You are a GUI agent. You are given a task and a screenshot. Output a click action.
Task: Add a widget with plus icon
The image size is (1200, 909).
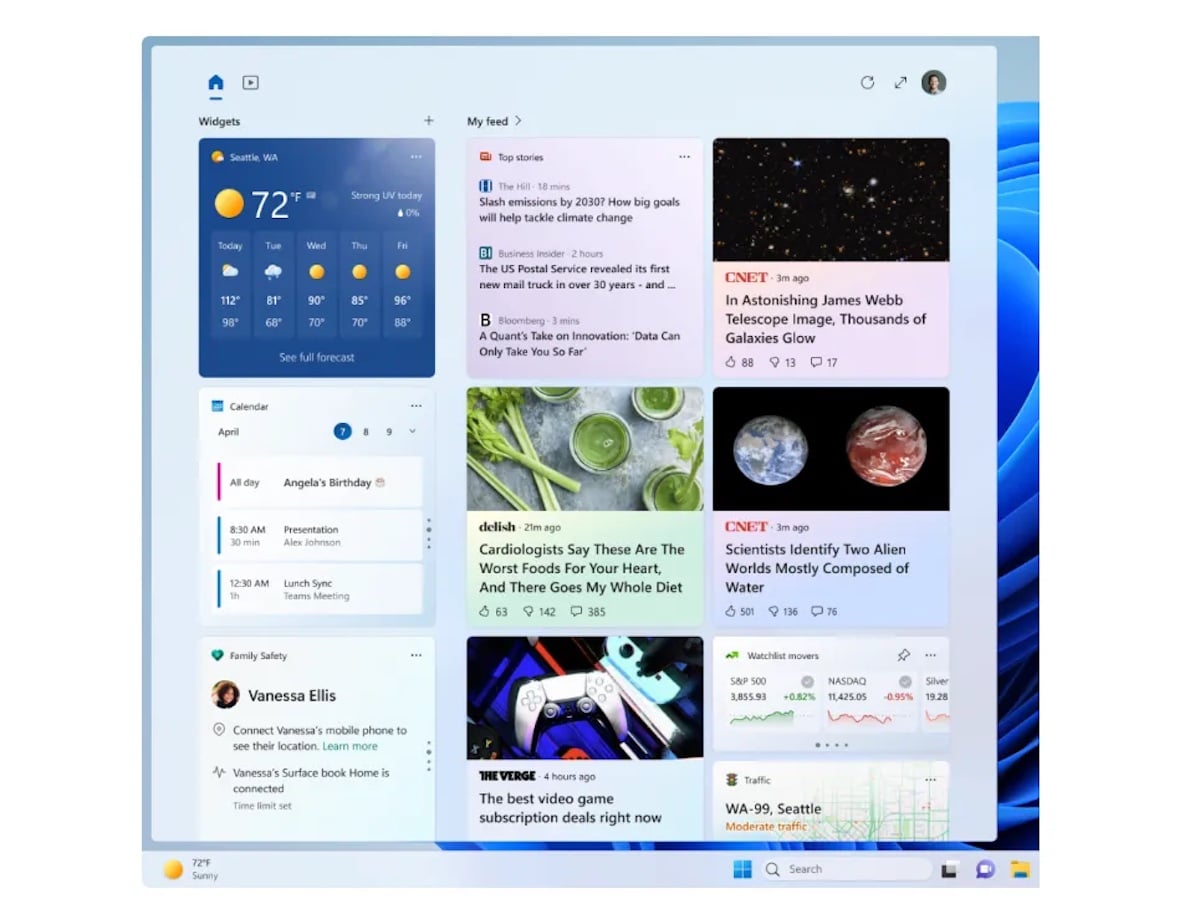pos(429,121)
